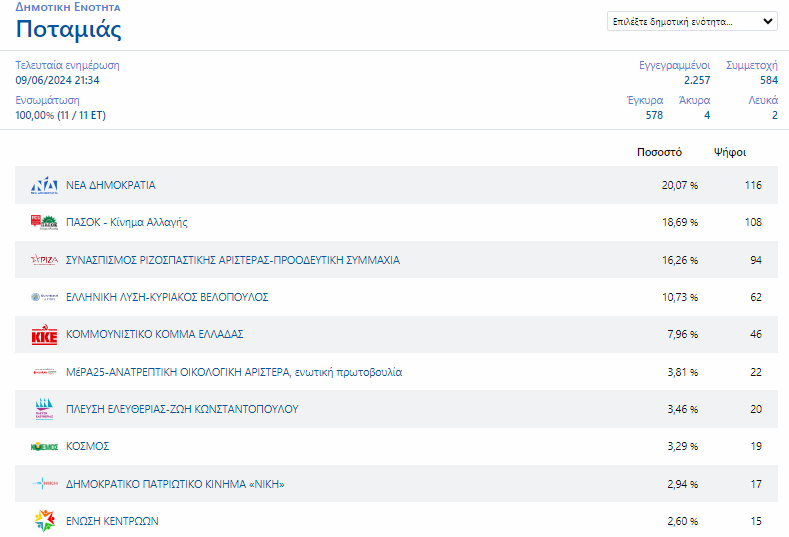Click the 3,81 % percentage cell
This screenshot has height=537, width=789.
[x=683, y=372]
